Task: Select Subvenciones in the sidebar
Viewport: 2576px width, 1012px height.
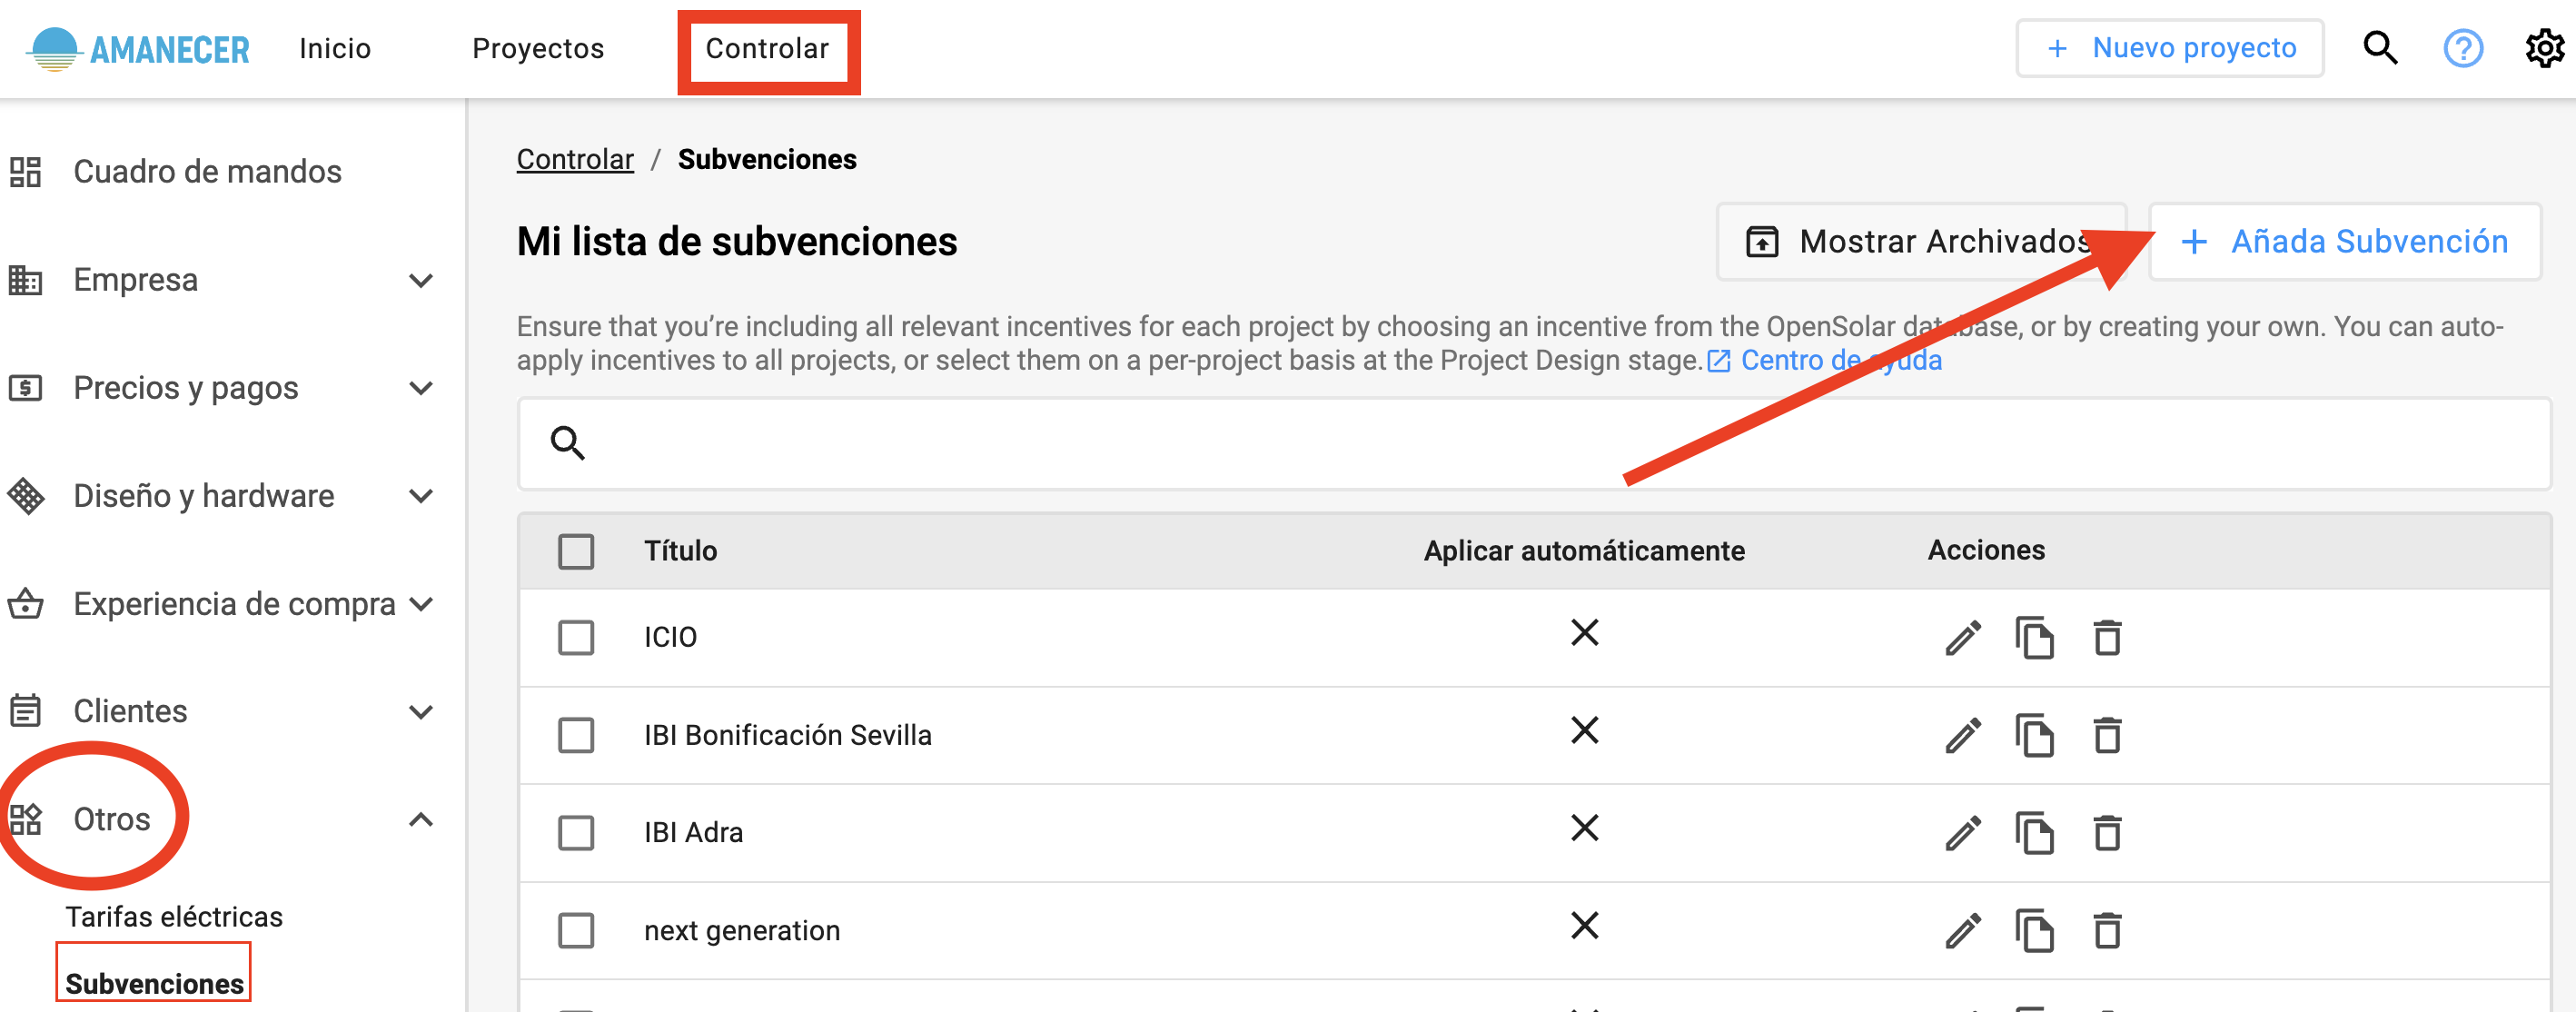Action: tap(154, 984)
